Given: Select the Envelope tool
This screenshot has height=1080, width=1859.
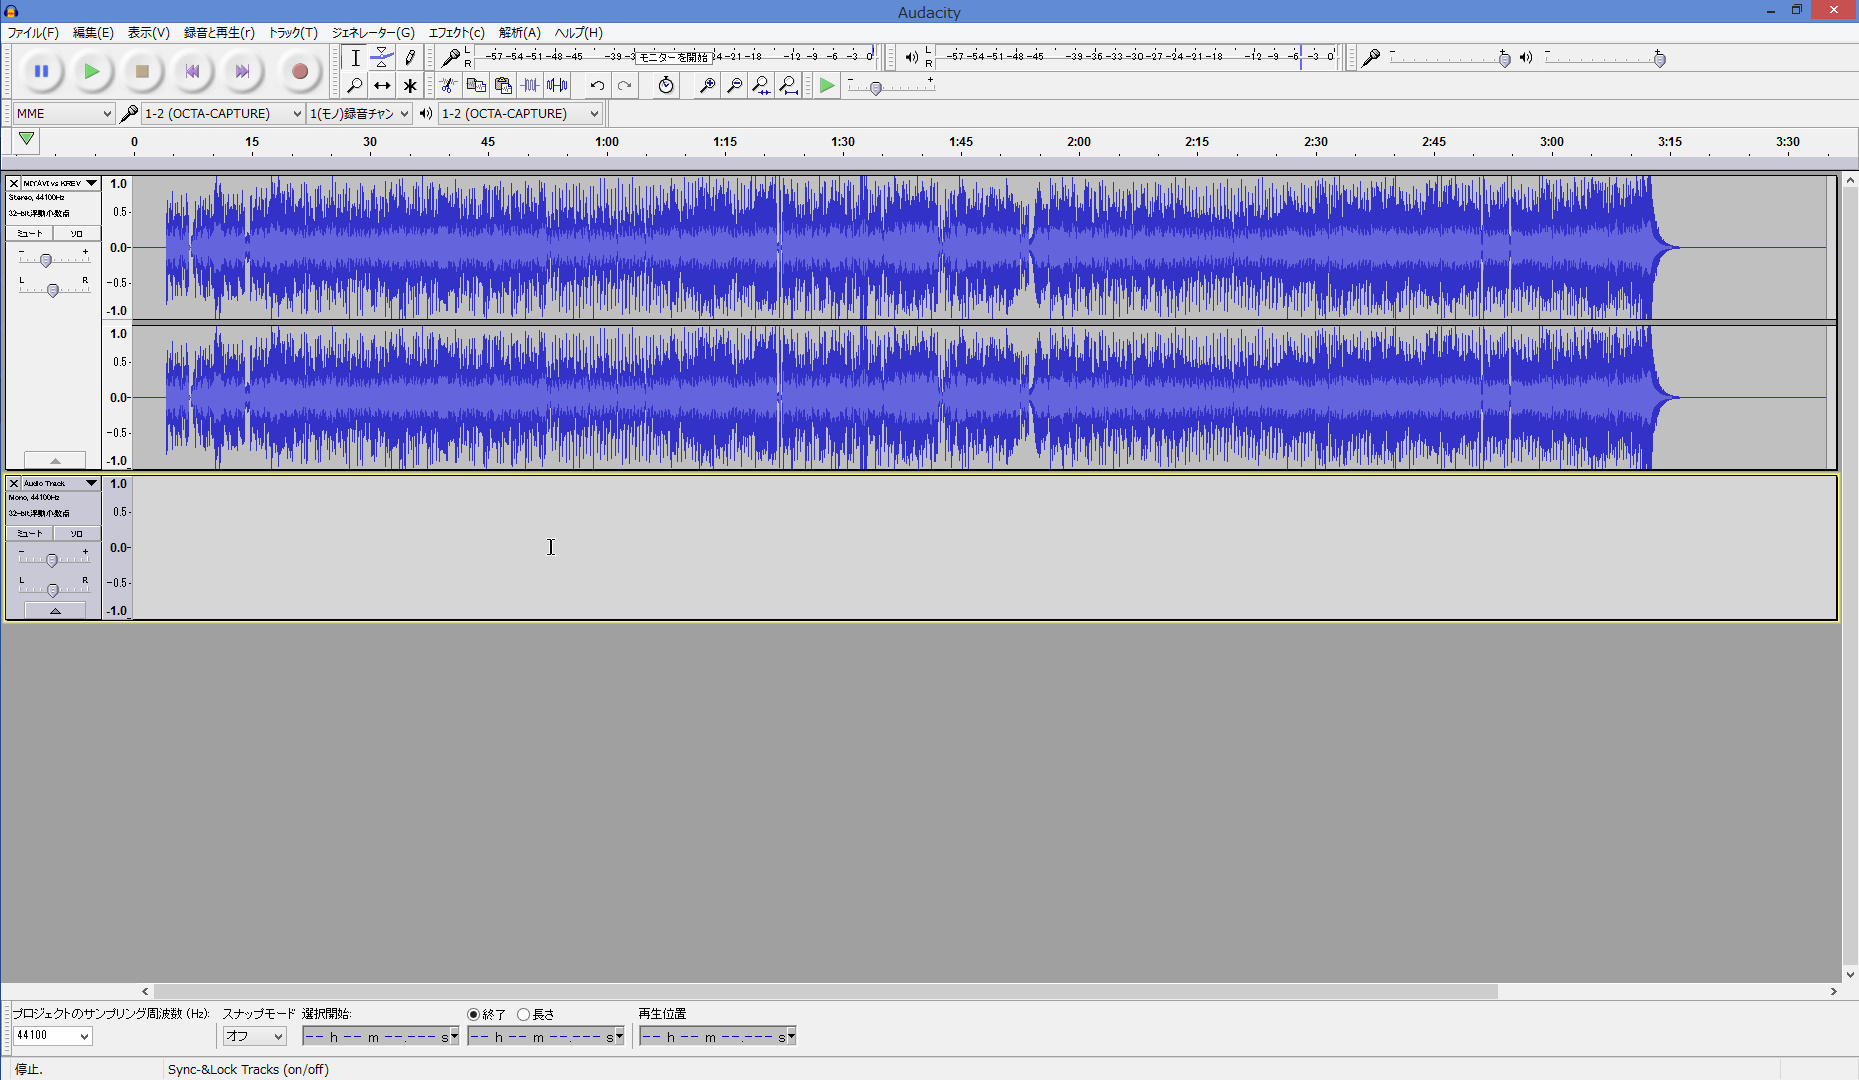Looking at the screenshot, I should click(382, 58).
